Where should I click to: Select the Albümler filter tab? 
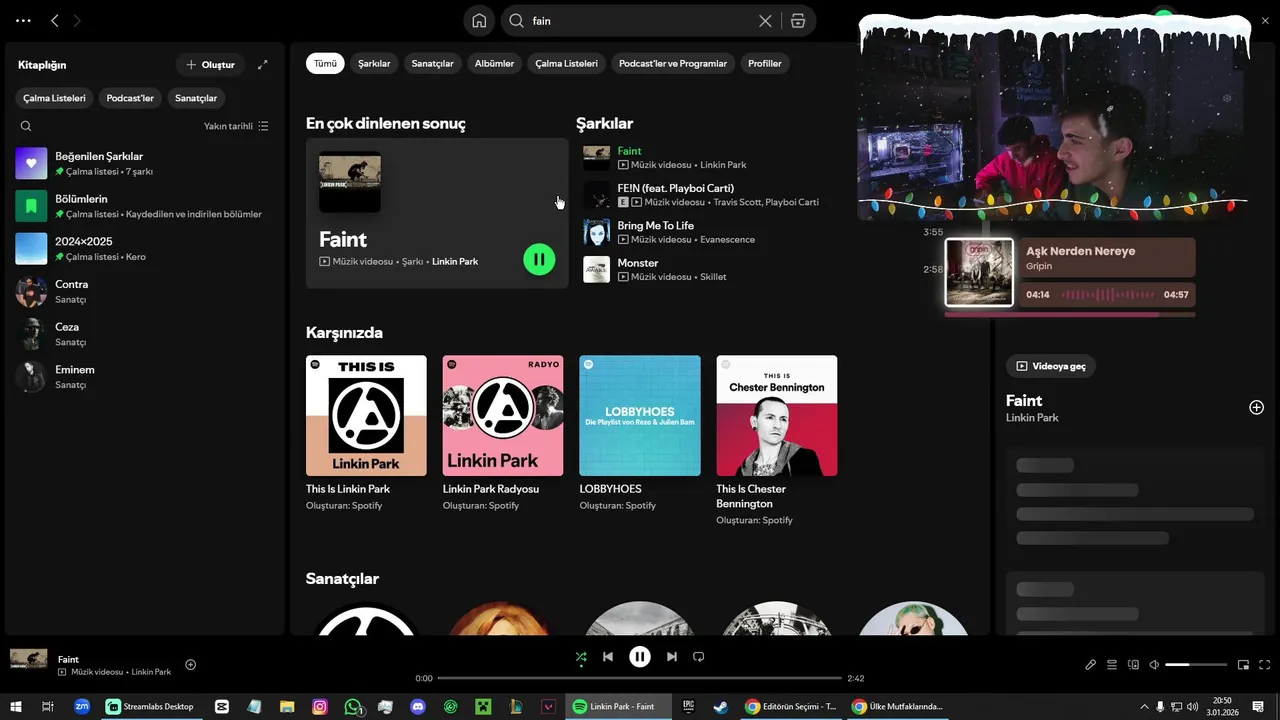(x=494, y=63)
